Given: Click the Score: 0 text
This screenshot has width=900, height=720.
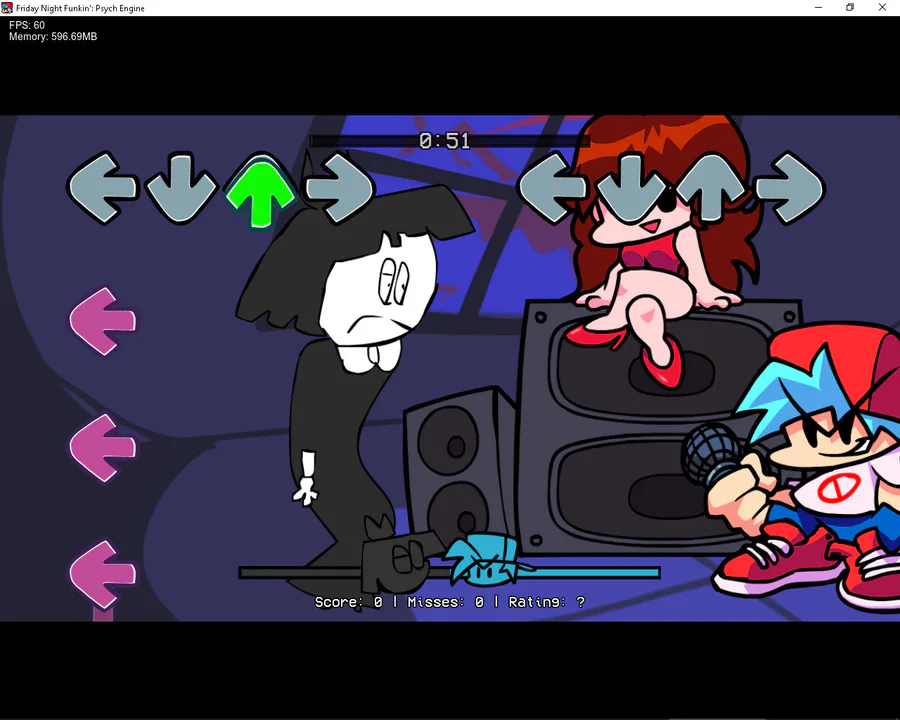Looking at the screenshot, I should click(x=348, y=602).
